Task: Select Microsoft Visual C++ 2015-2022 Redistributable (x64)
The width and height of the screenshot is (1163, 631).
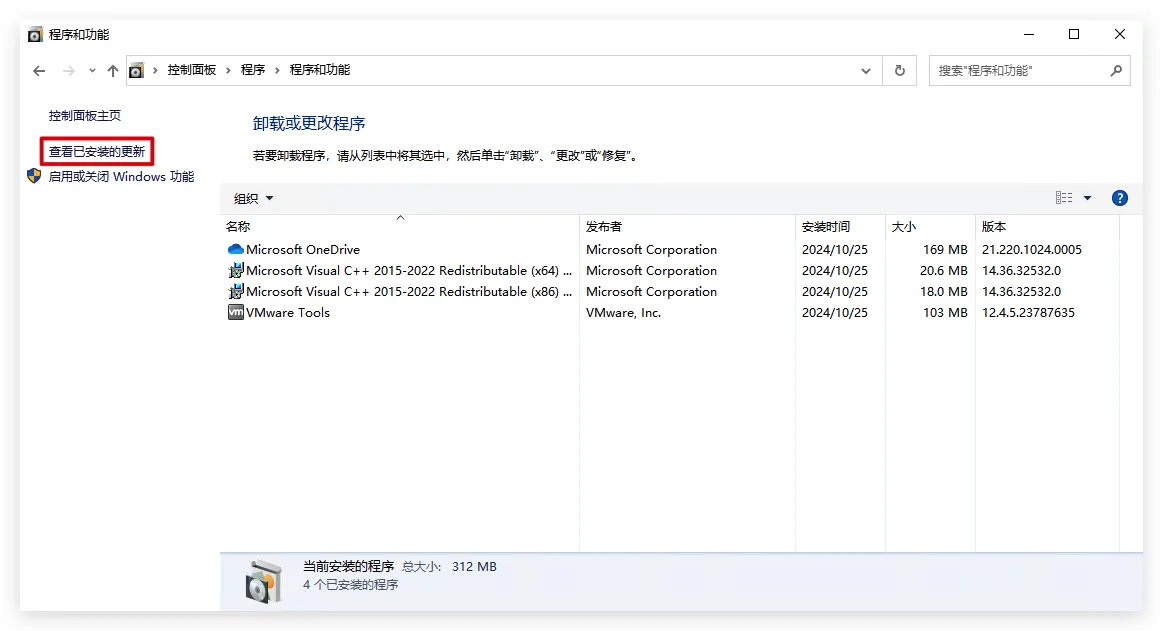Action: [x=409, y=271]
